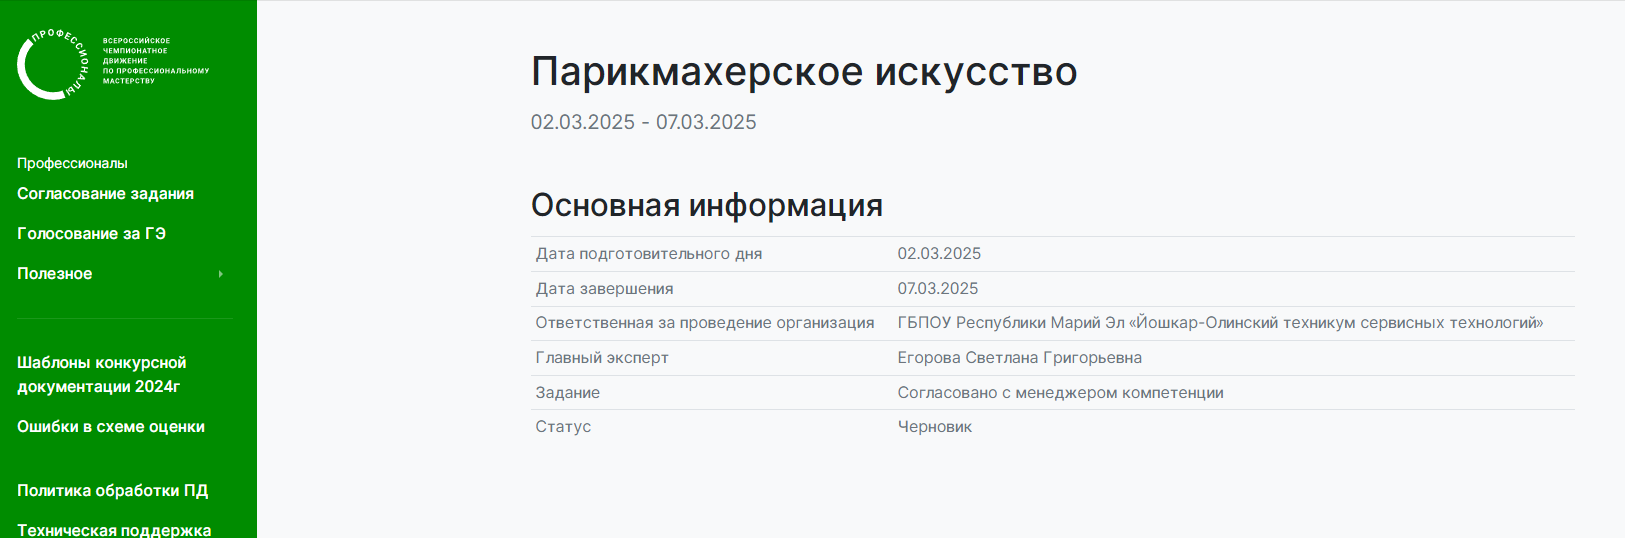Click the date range under the title

(643, 122)
